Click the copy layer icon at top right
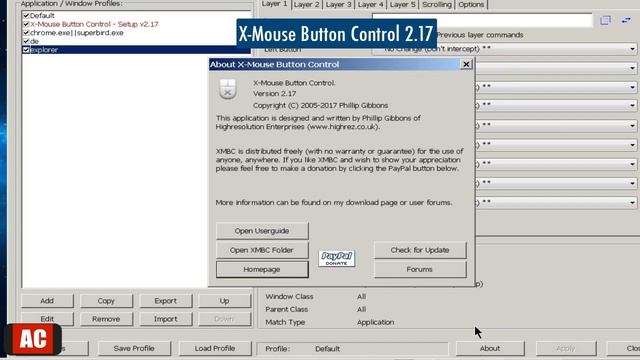640x360 pixels. pyautogui.click(x=605, y=20)
